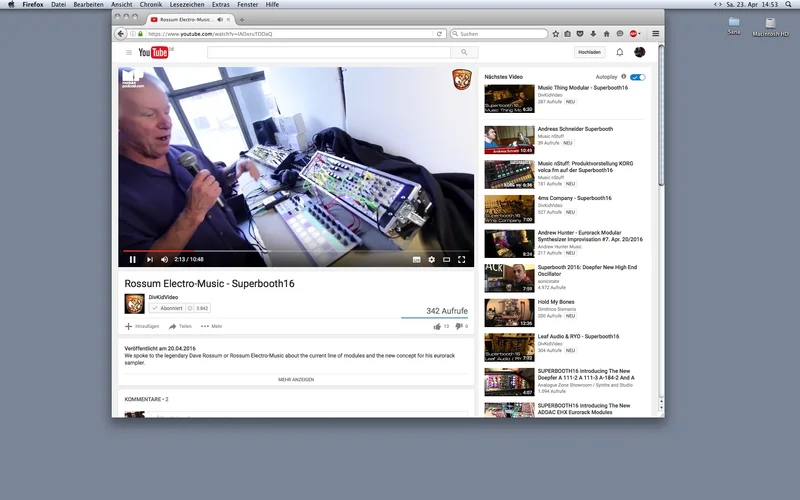Mute tab audio via speaker icon
The height and width of the screenshot is (500, 800).
(x=220, y=19)
